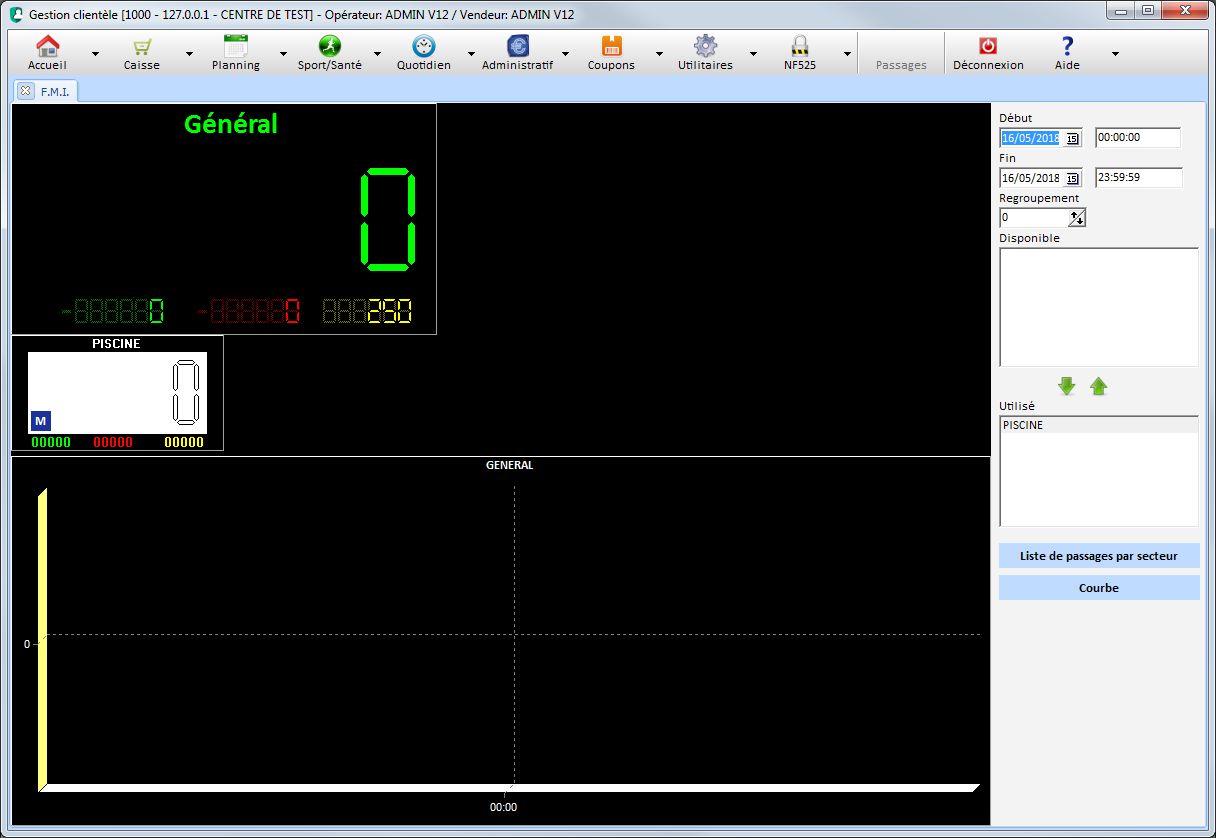Select the Sport/Santé runner icon

330,47
